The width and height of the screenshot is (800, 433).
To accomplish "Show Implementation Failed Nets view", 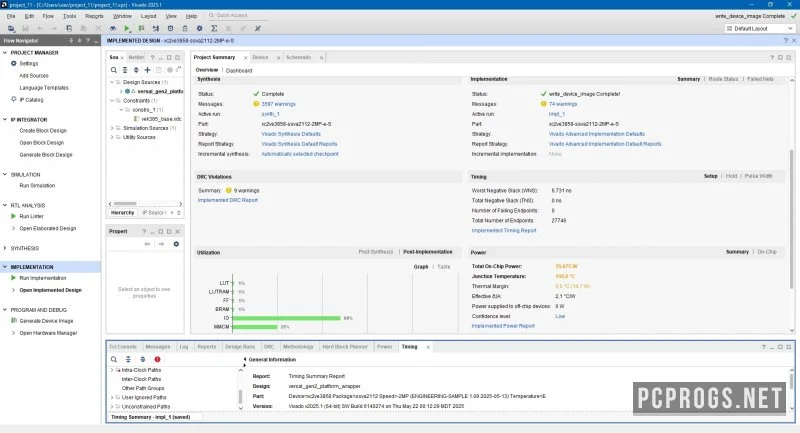I will coord(760,79).
